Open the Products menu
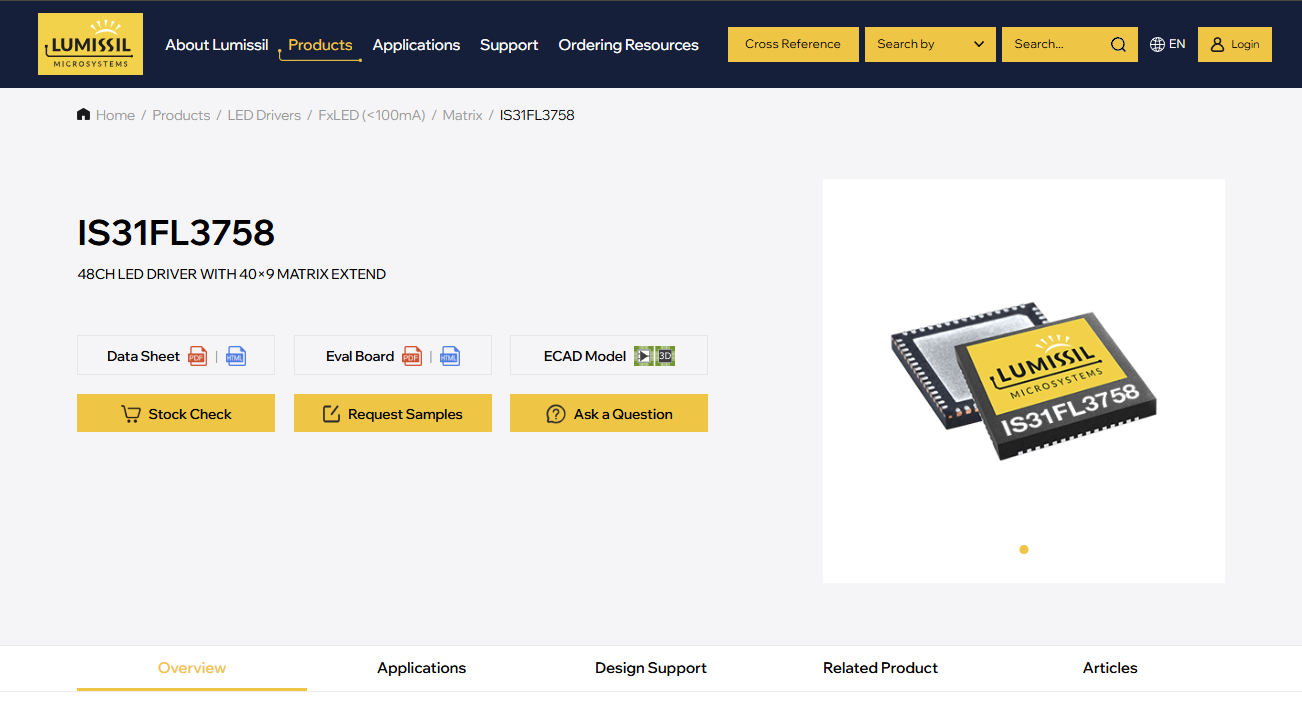Viewport: 1302px width, 701px height. point(320,45)
